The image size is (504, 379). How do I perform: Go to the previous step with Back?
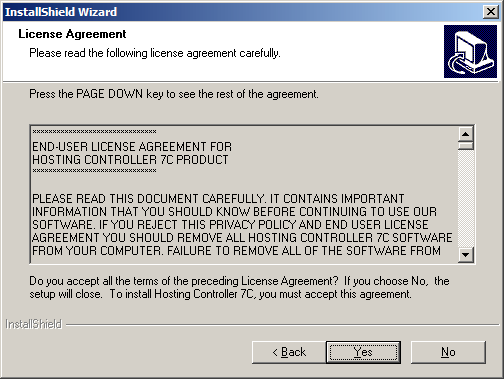(x=289, y=352)
